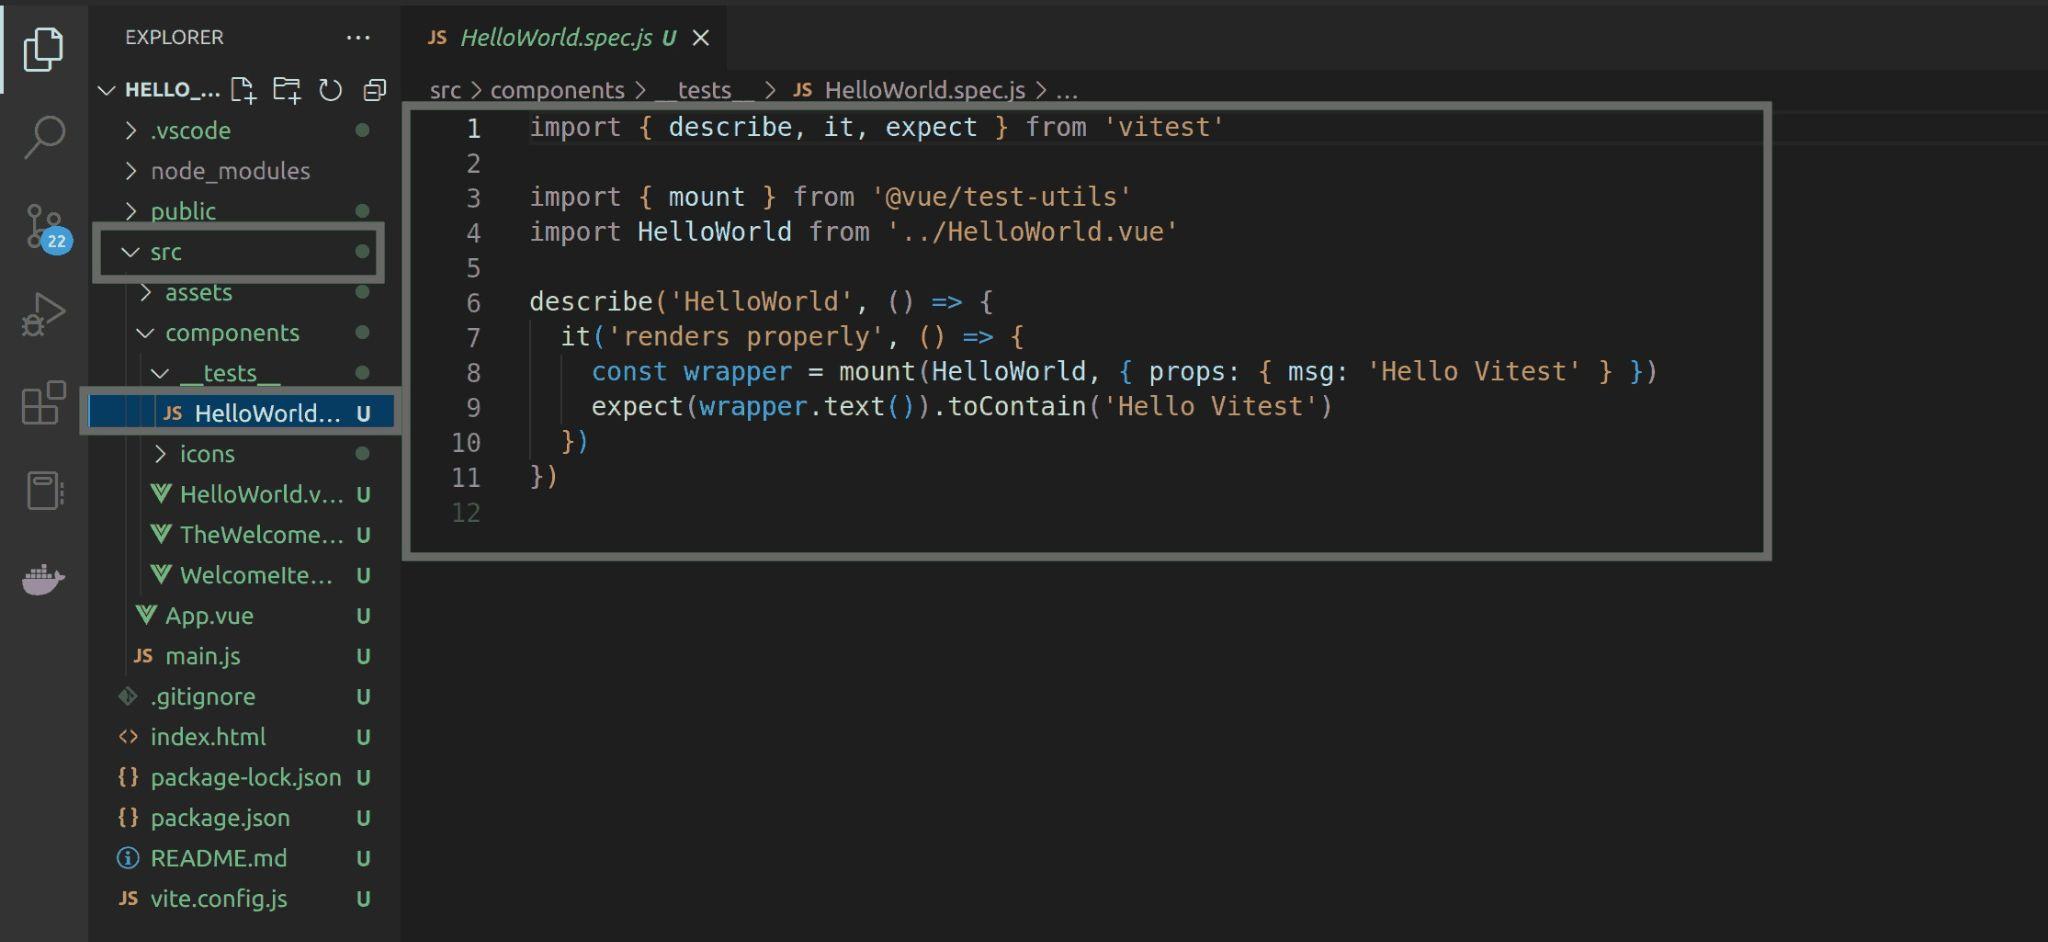Expand the icons folder
Viewport: 2048px width, 942px height.
click(x=207, y=454)
